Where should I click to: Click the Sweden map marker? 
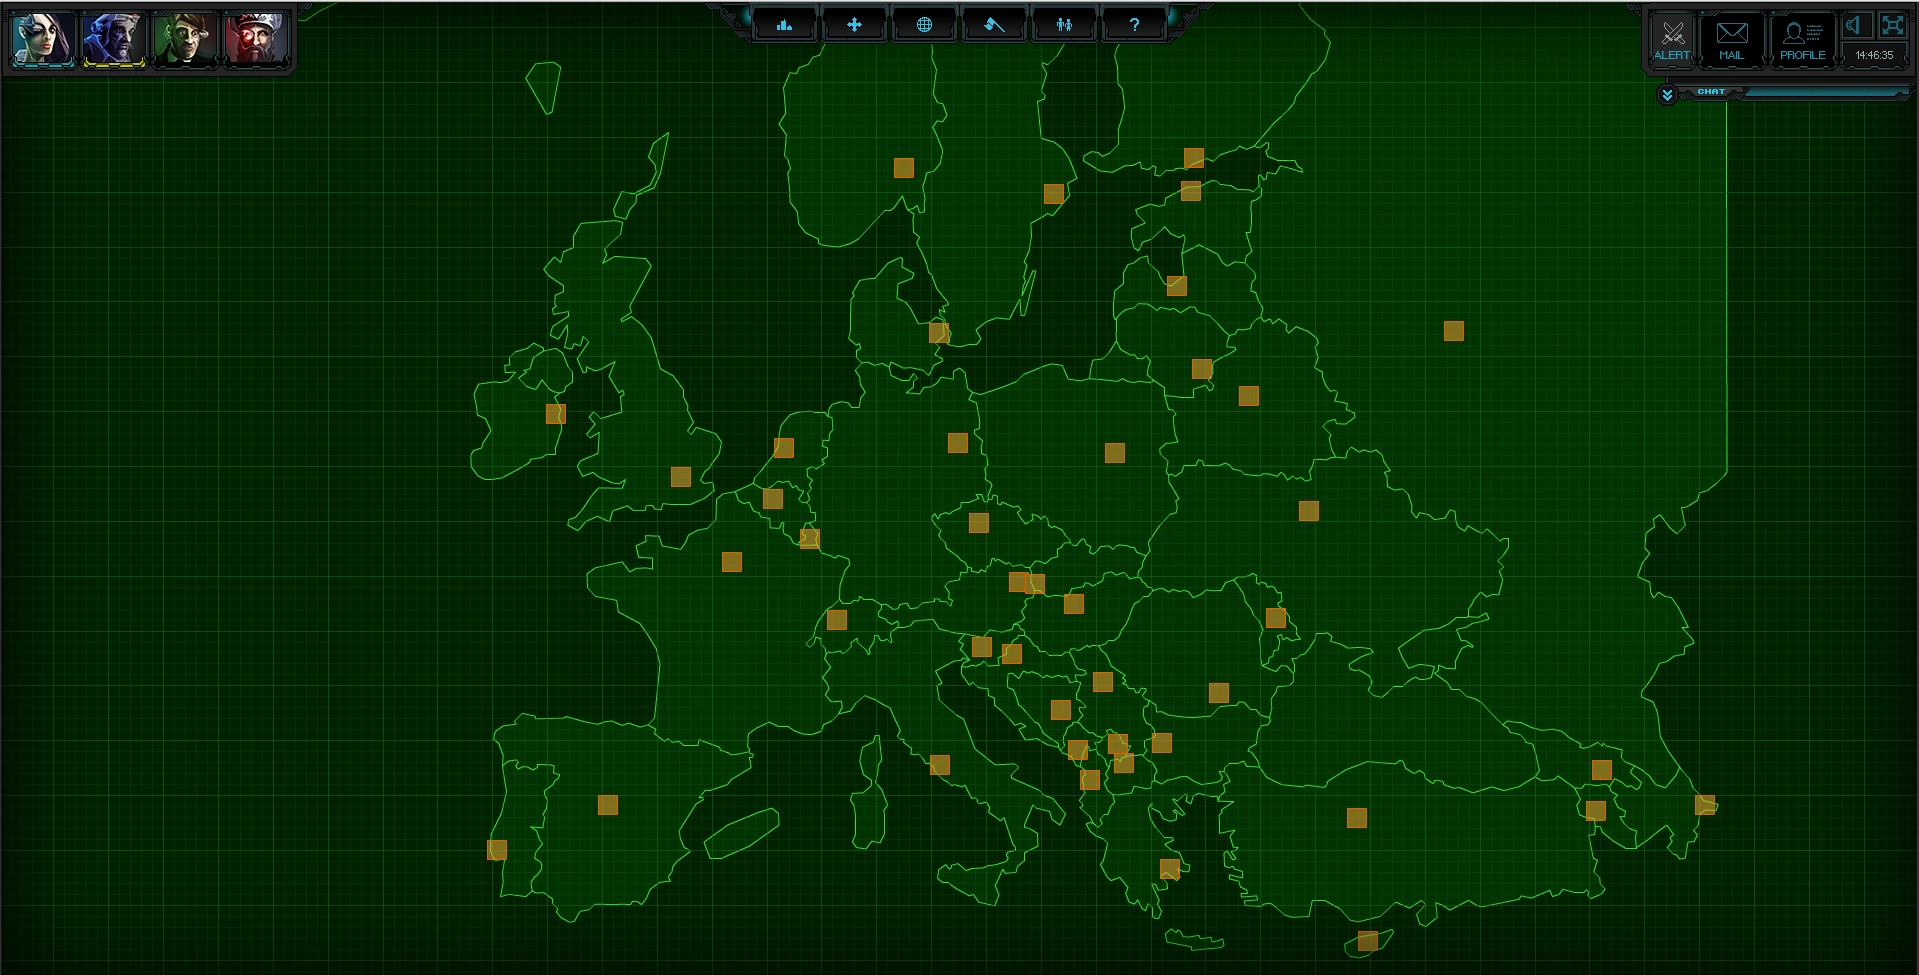(x=1054, y=194)
